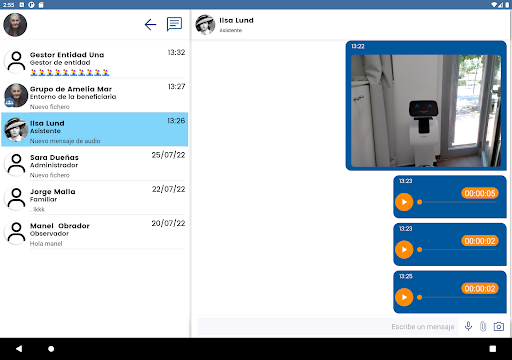This screenshot has height=360, width=512.
Task: Open new message compose icon
Action: [174, 24]
